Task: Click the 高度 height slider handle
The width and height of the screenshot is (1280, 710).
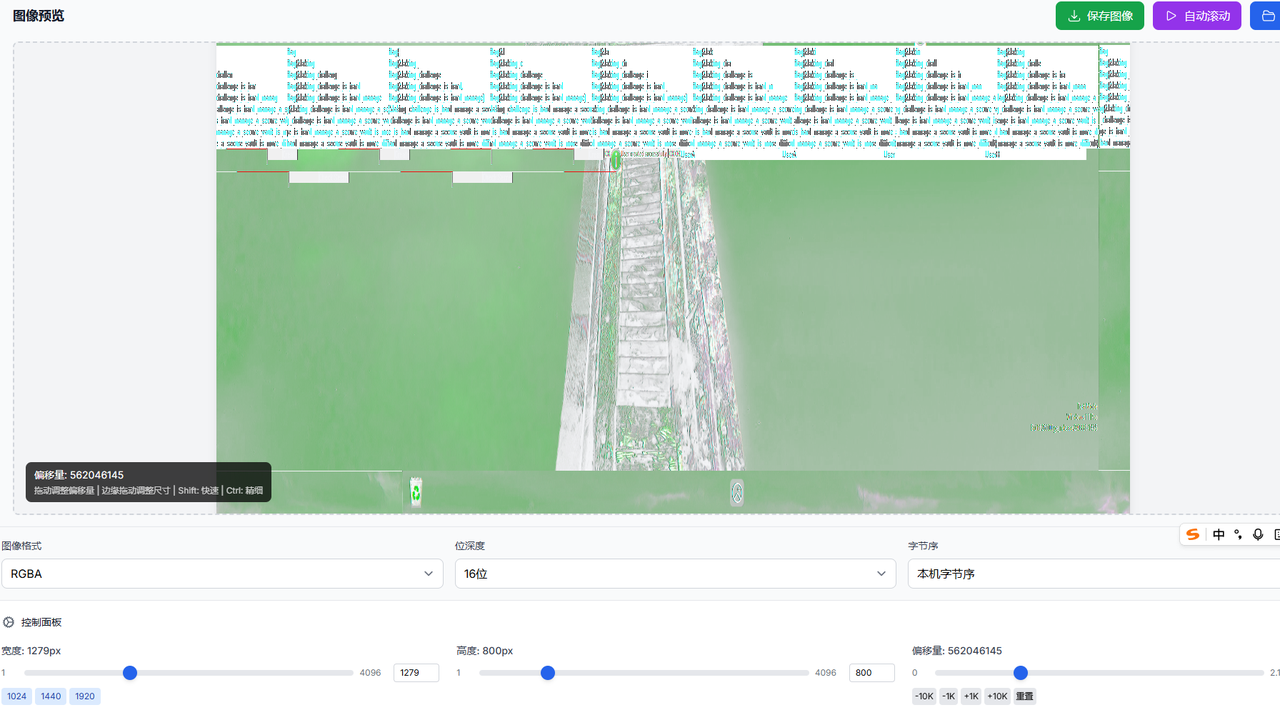Action: pyautogui.click(x=548, y=673)
